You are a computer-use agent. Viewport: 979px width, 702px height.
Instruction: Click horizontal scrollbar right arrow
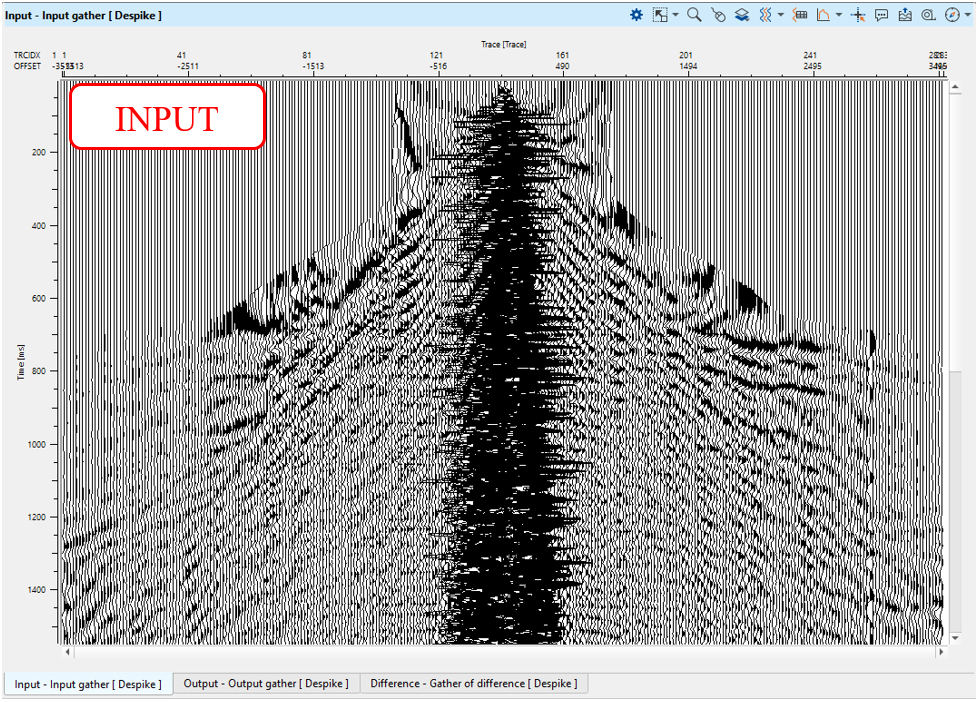(941, 651)
